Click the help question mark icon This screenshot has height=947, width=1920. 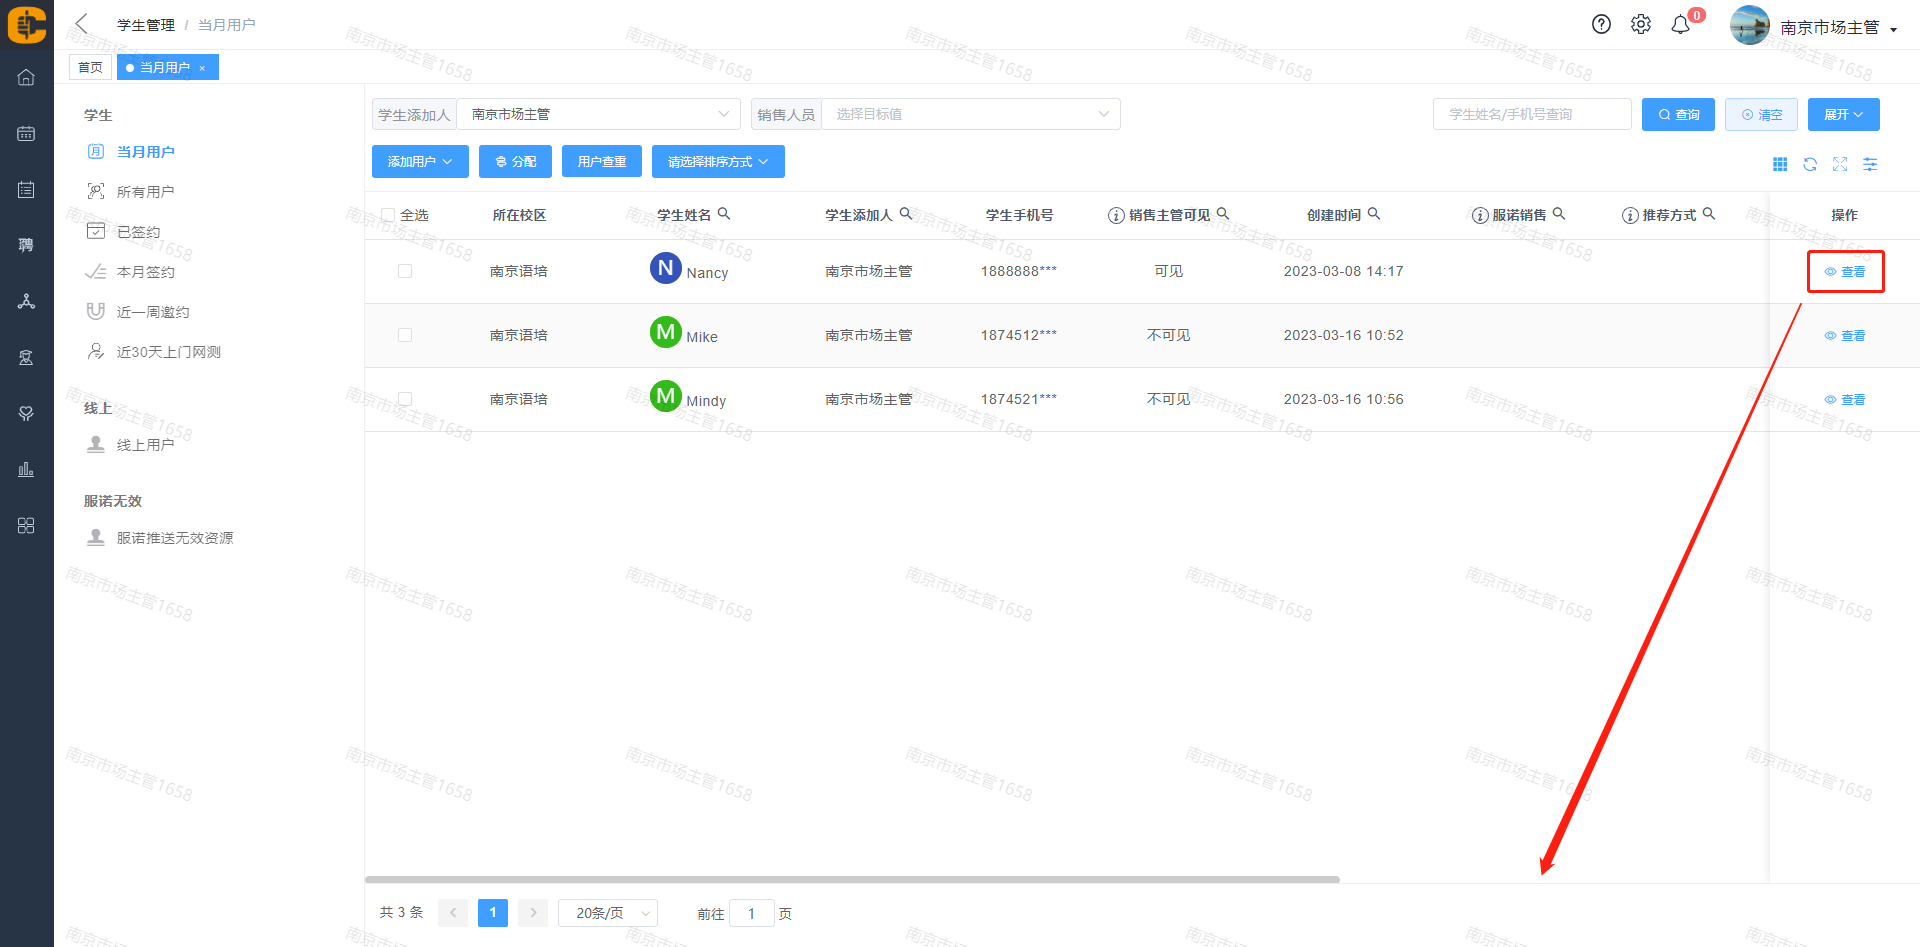[x=1601, y=25]
